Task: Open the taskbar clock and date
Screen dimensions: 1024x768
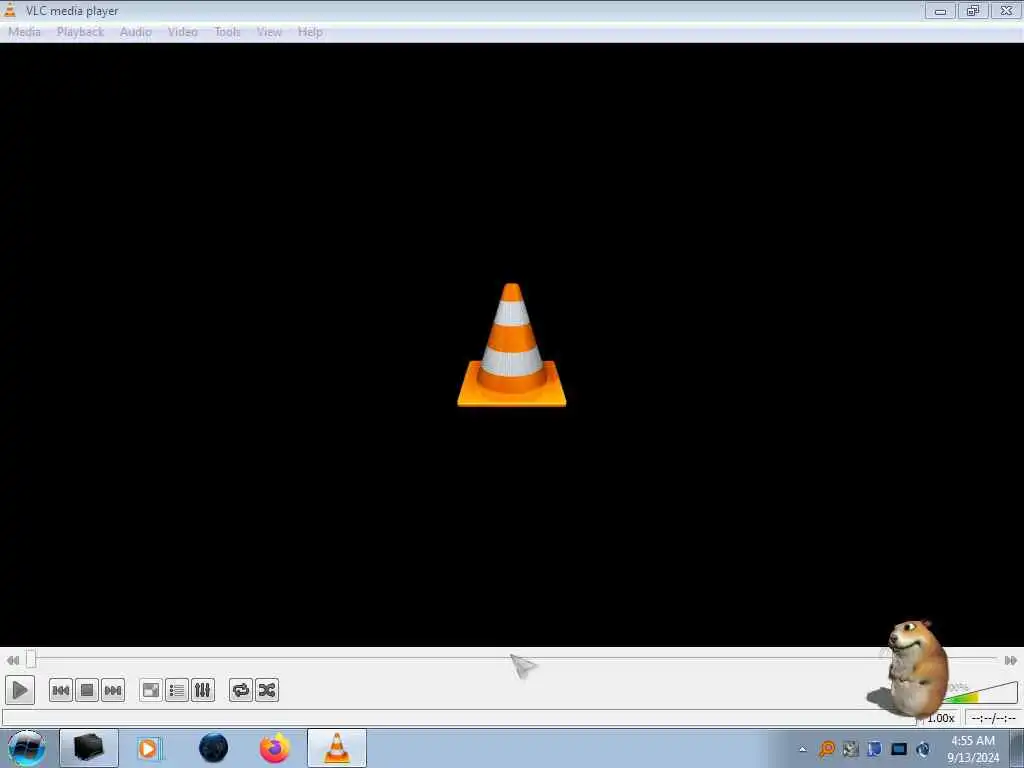Action: pyautogui.click(x=973, y=748)
